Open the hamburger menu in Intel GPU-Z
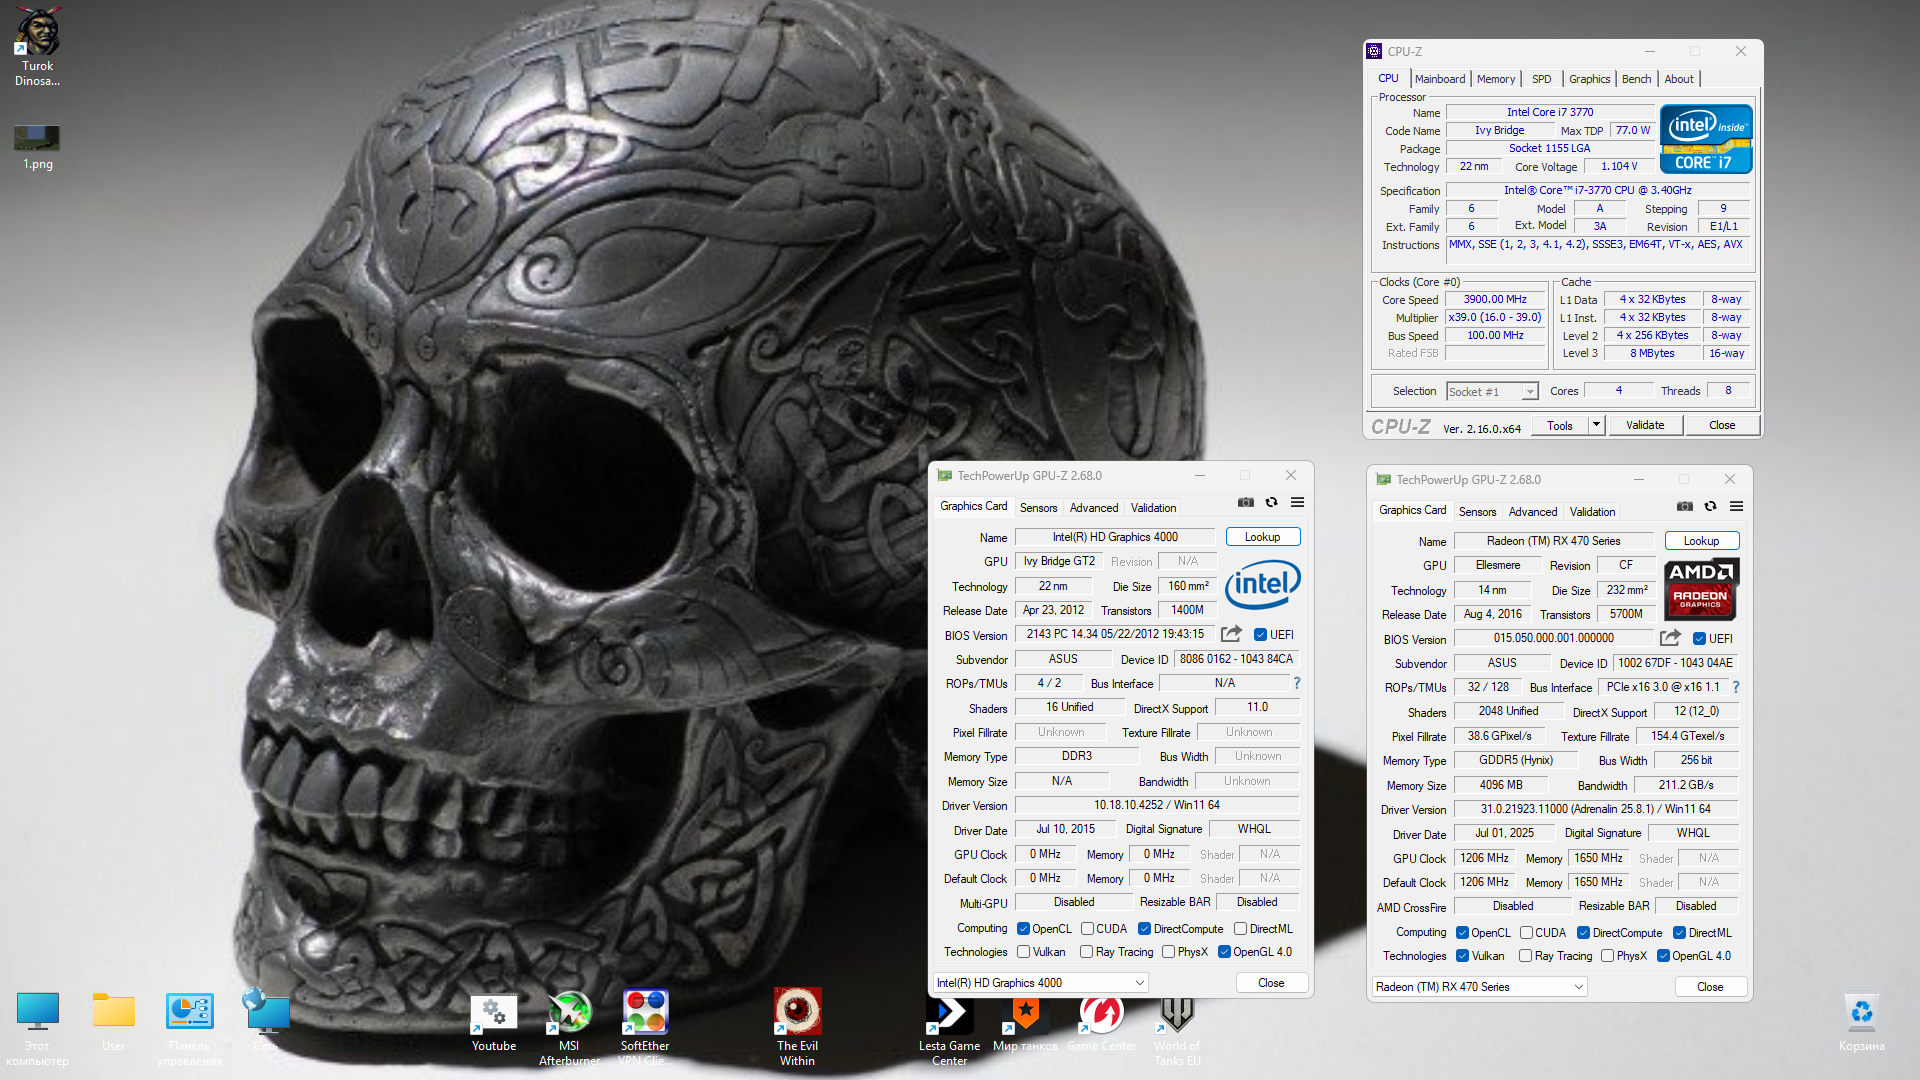Screen dimensions: 1920x1080 [x=1297, y=502]
